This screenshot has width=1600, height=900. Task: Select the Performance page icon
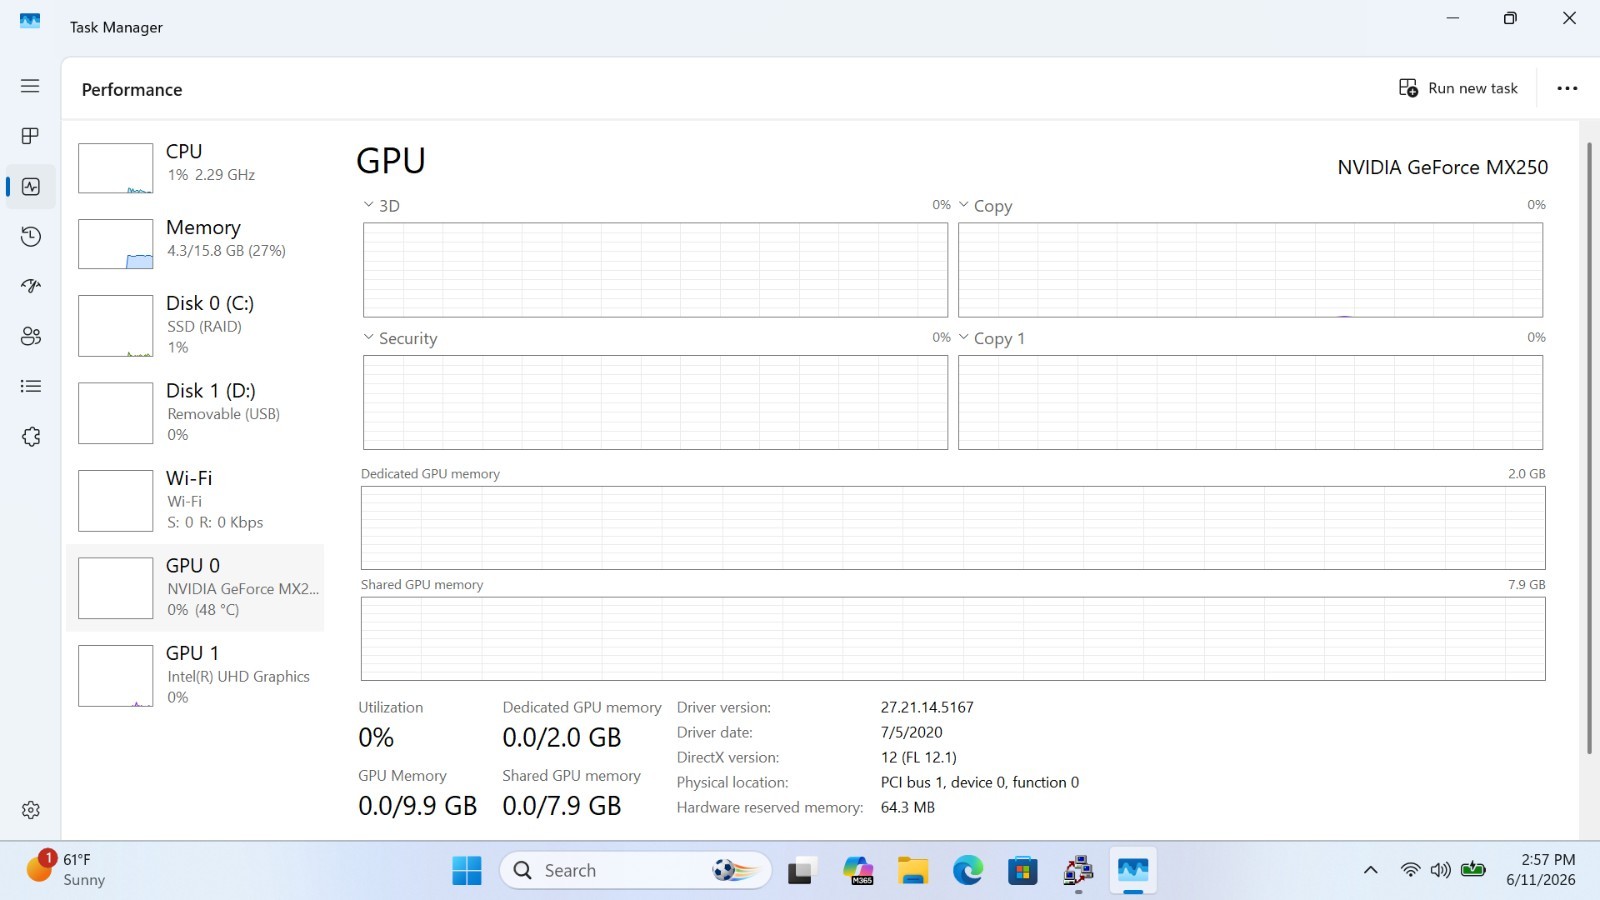(30, 186)
